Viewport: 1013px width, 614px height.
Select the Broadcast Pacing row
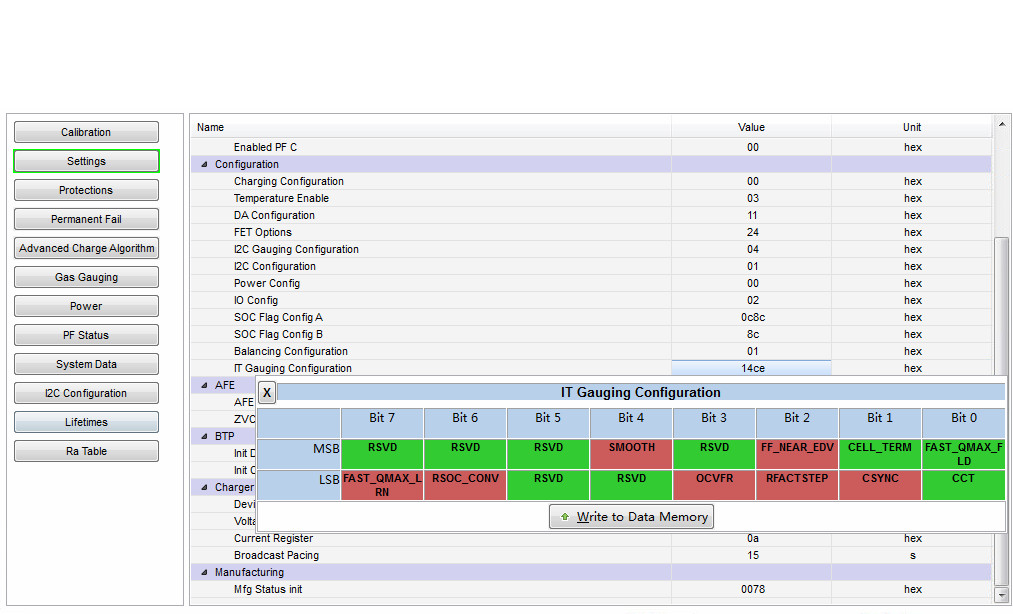click(591, 555)
